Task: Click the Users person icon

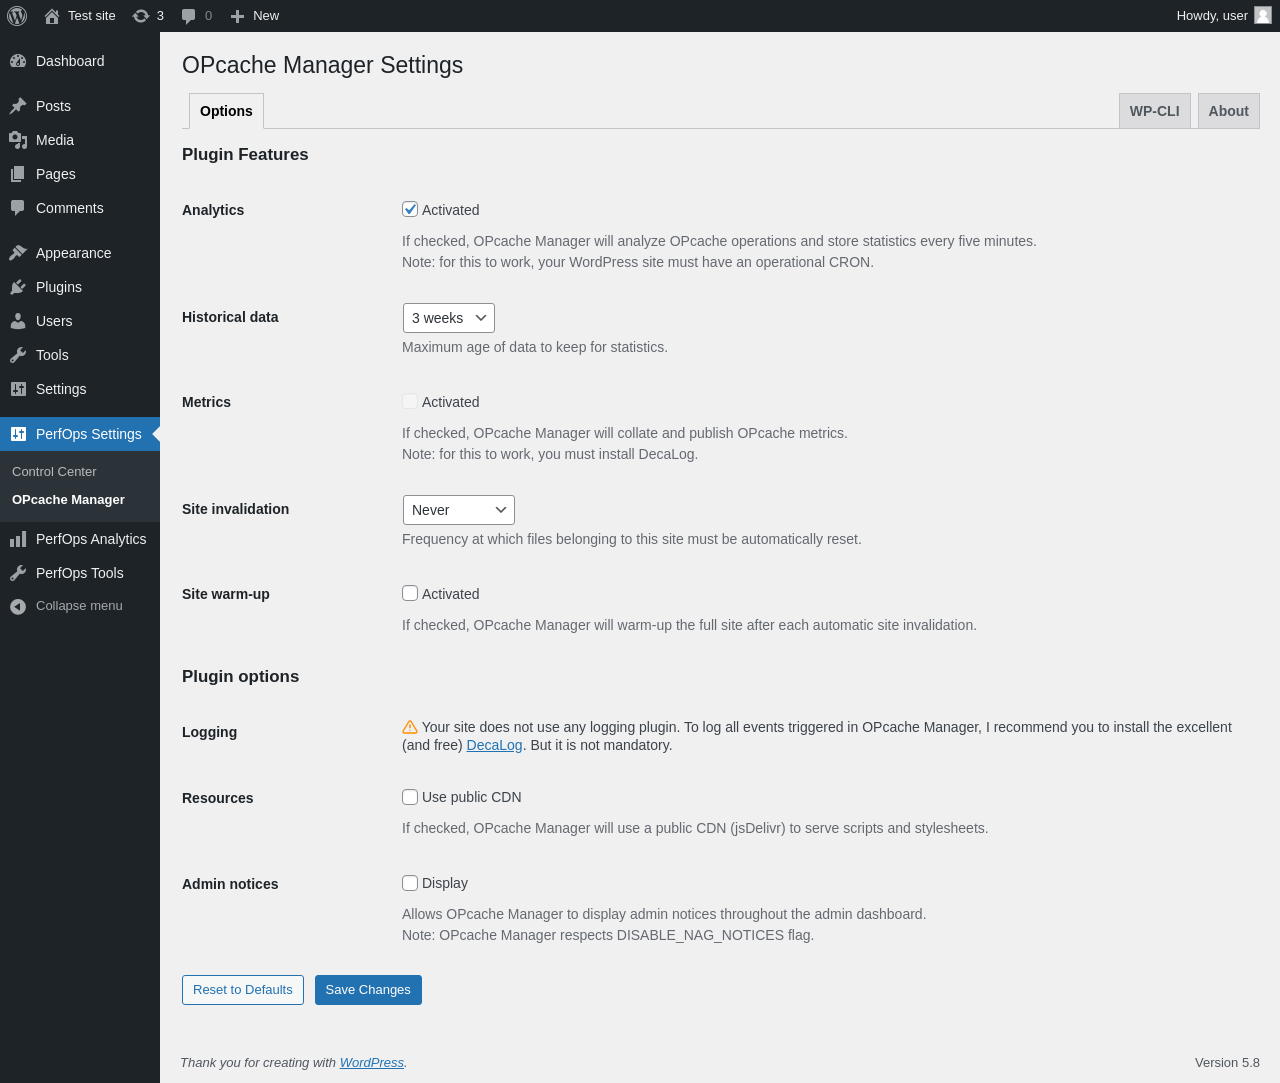Action: (x=18, y=321)
